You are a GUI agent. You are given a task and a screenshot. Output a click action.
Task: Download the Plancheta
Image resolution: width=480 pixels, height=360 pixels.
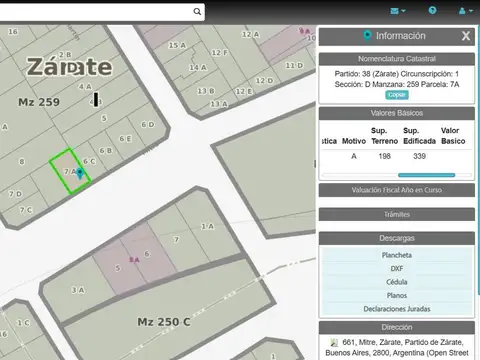click(397, 255)
